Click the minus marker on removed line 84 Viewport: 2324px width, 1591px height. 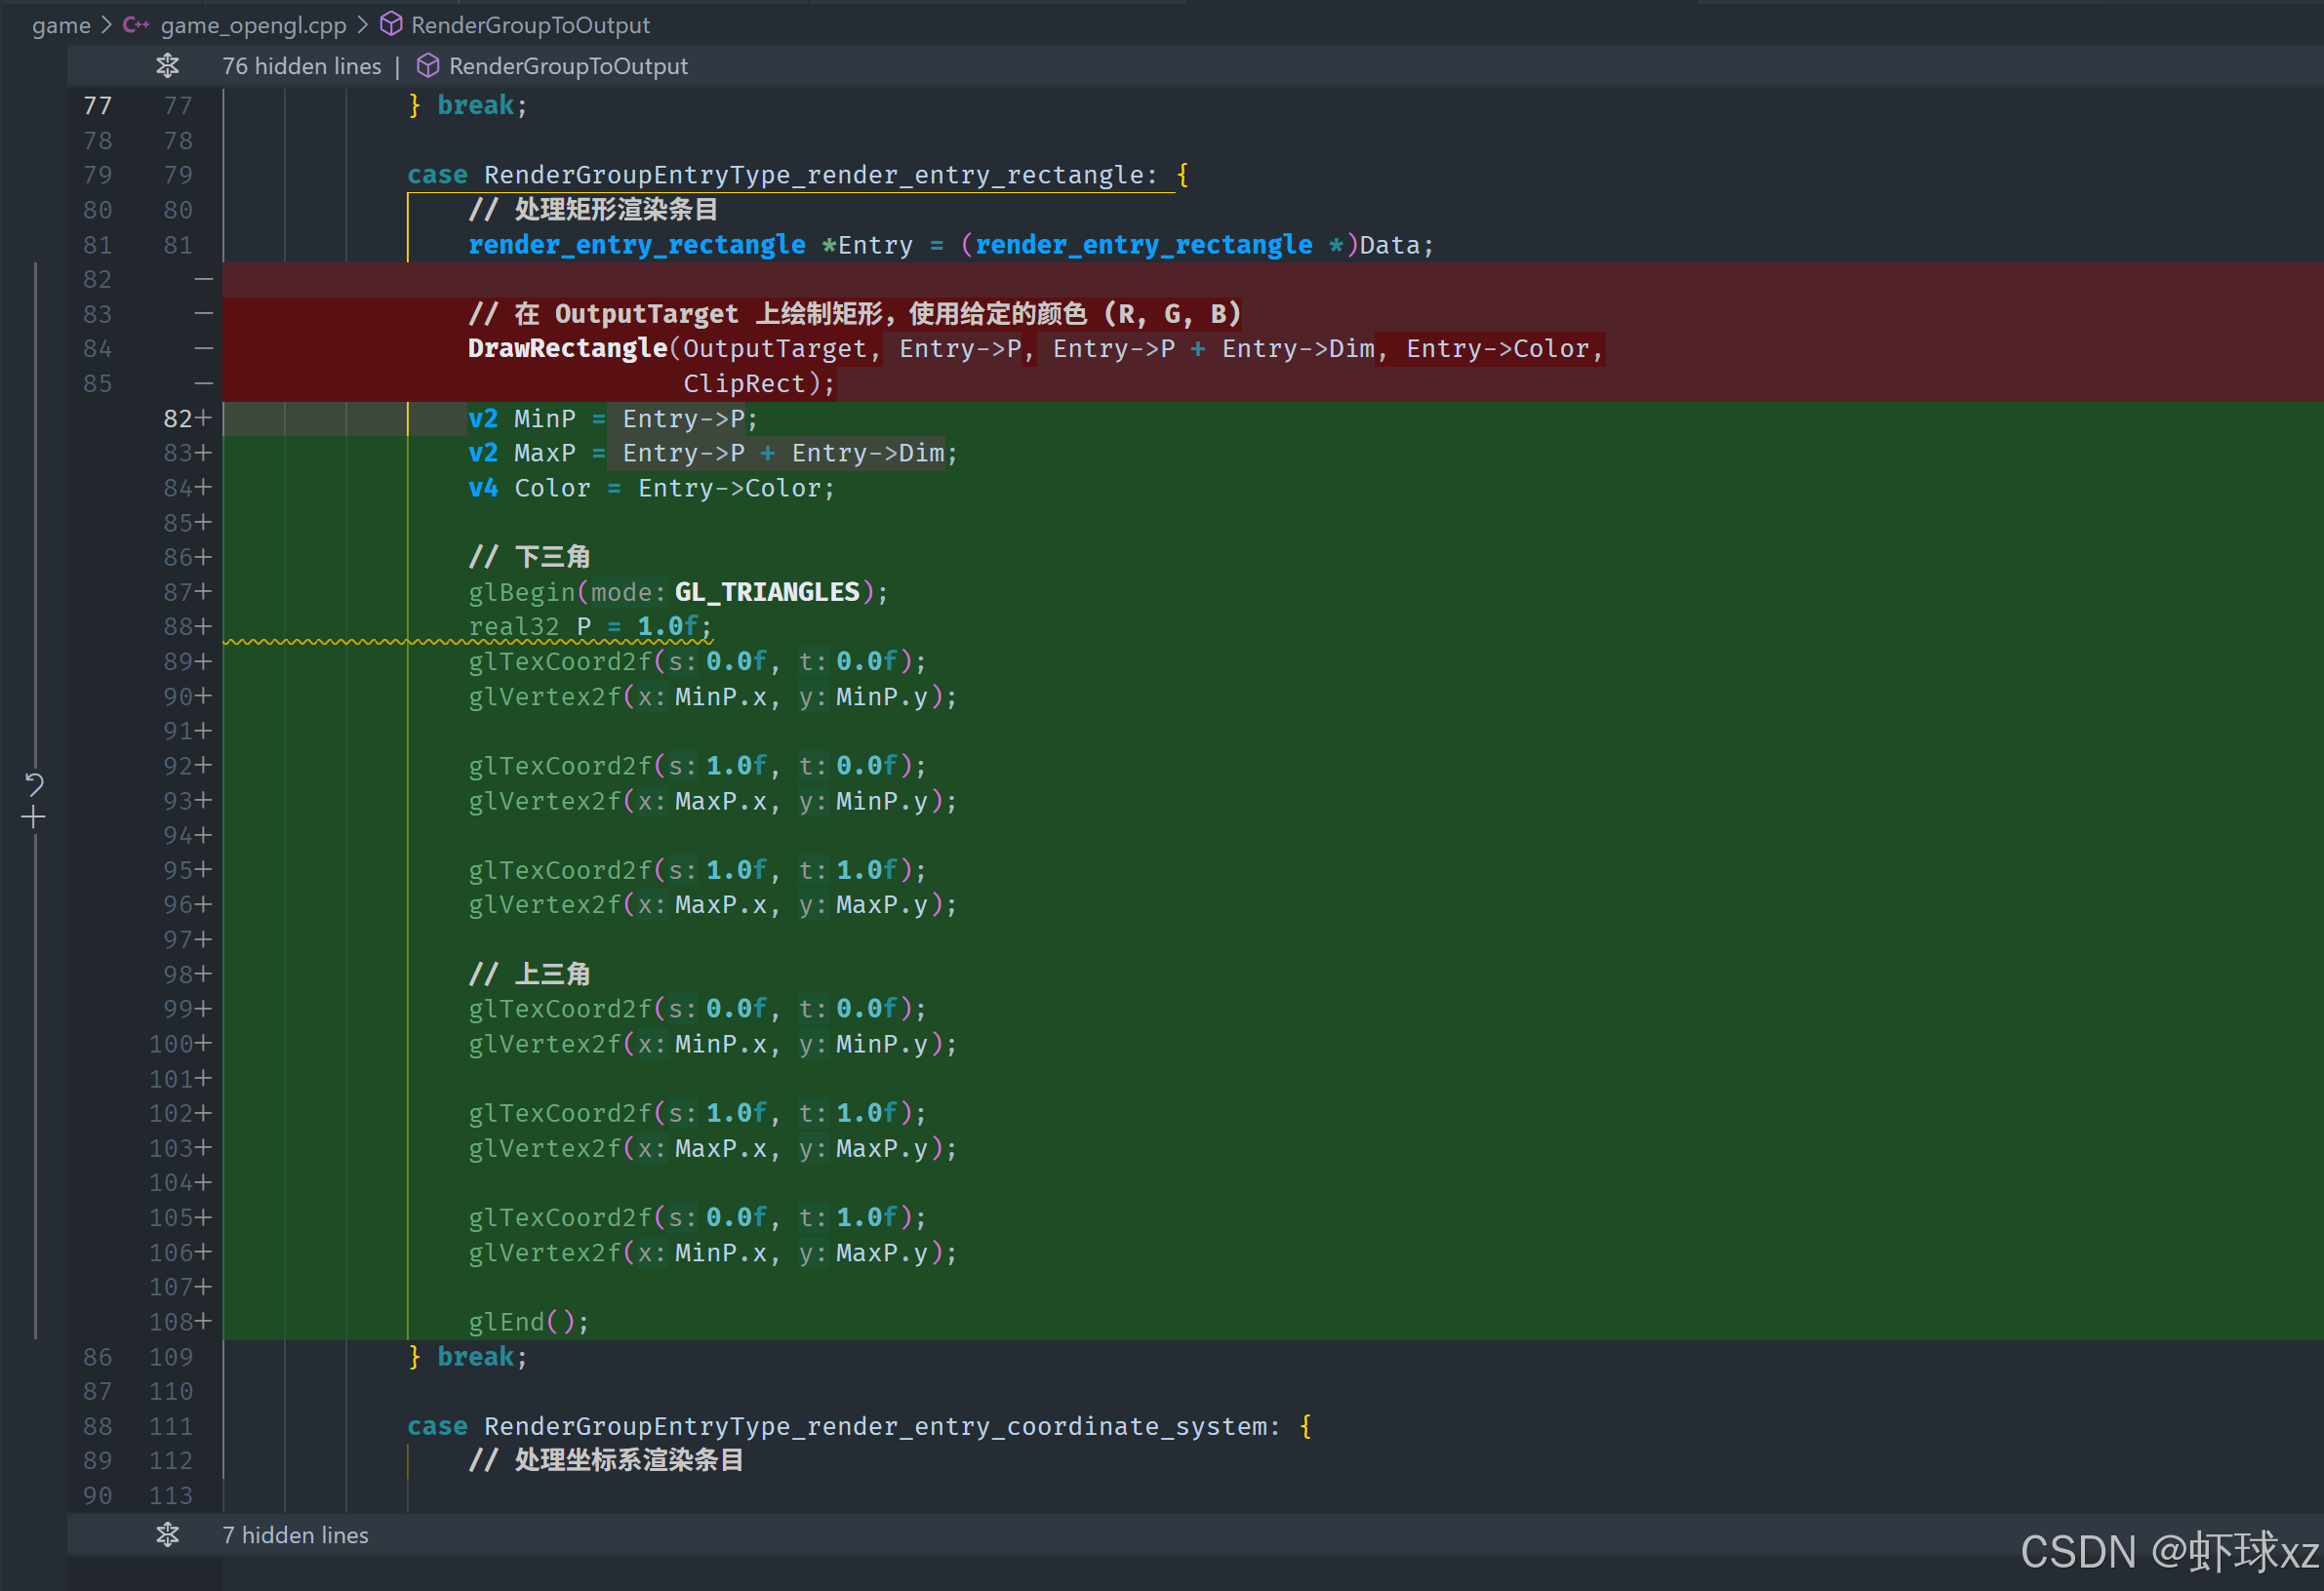click(x=203, y=349)
